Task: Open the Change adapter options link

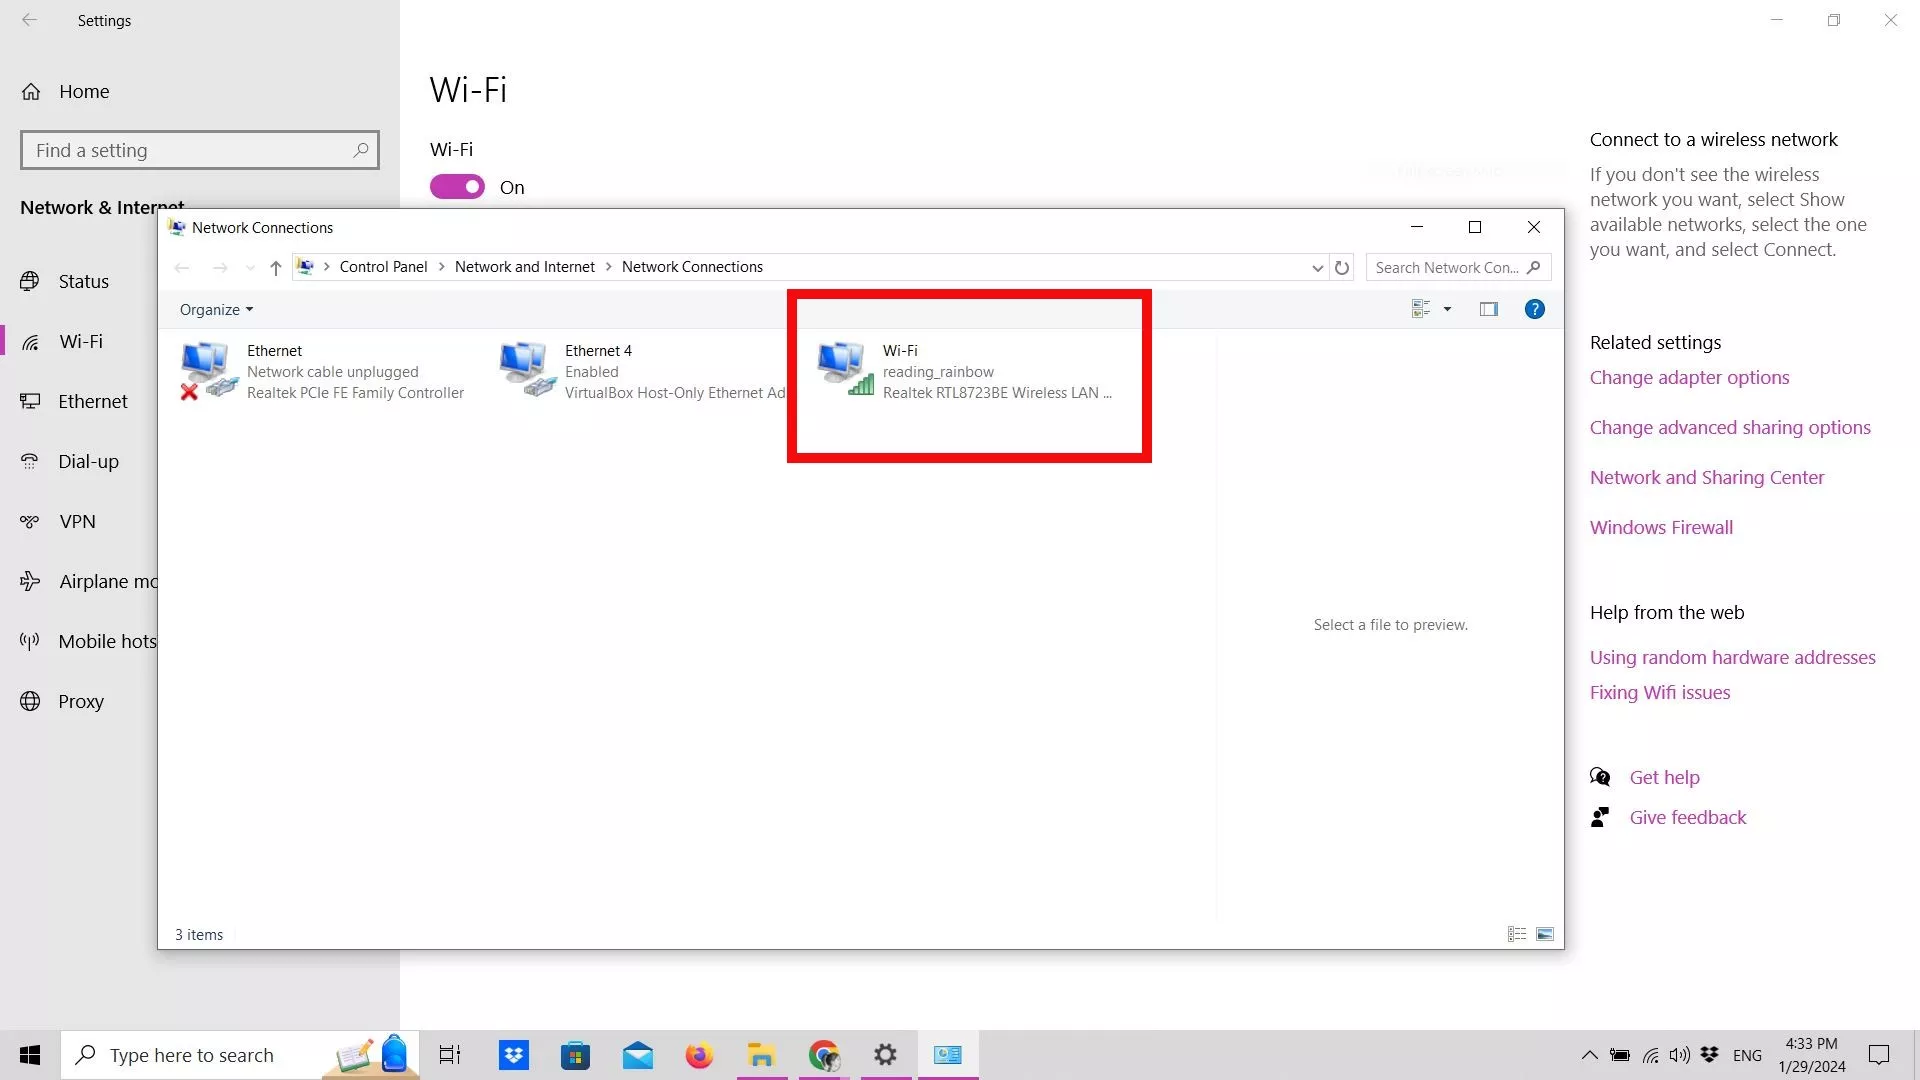Action: click(x=1689, y=377)
